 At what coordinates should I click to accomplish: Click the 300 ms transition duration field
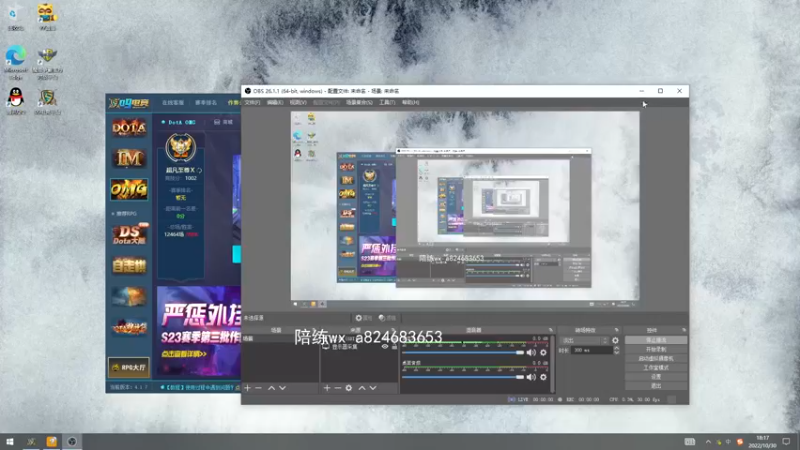coord(592,351)
